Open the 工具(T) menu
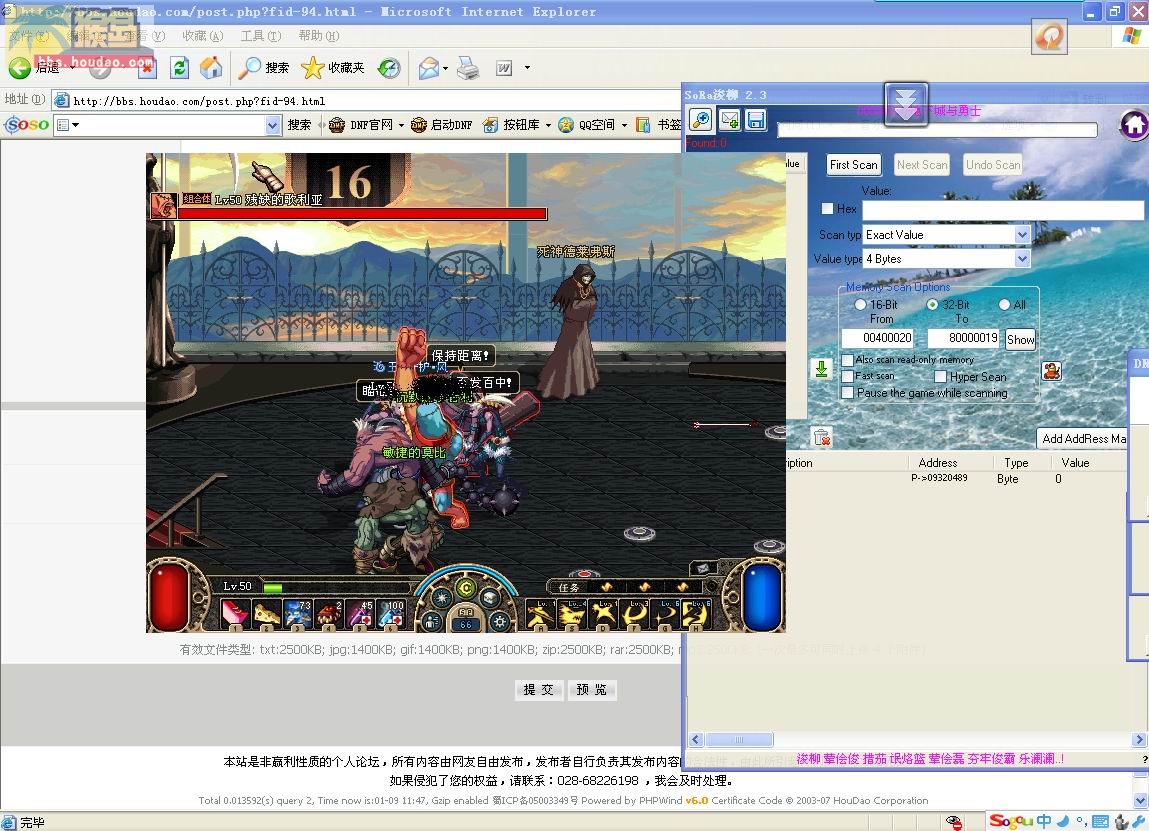 pos(261,35)
